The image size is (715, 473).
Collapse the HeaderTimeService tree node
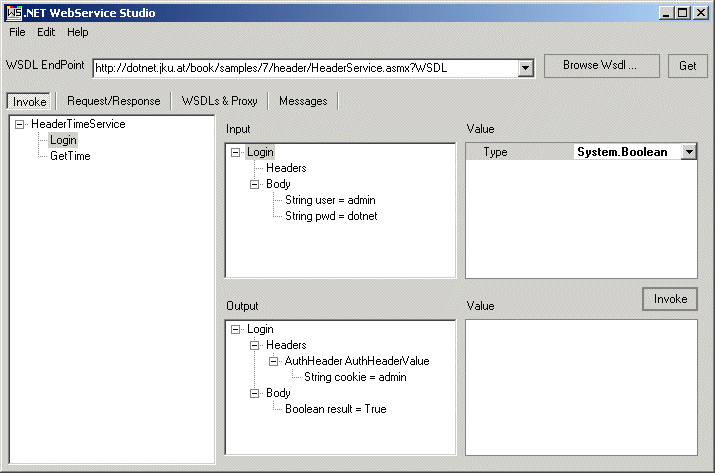(x=19, y=125)
